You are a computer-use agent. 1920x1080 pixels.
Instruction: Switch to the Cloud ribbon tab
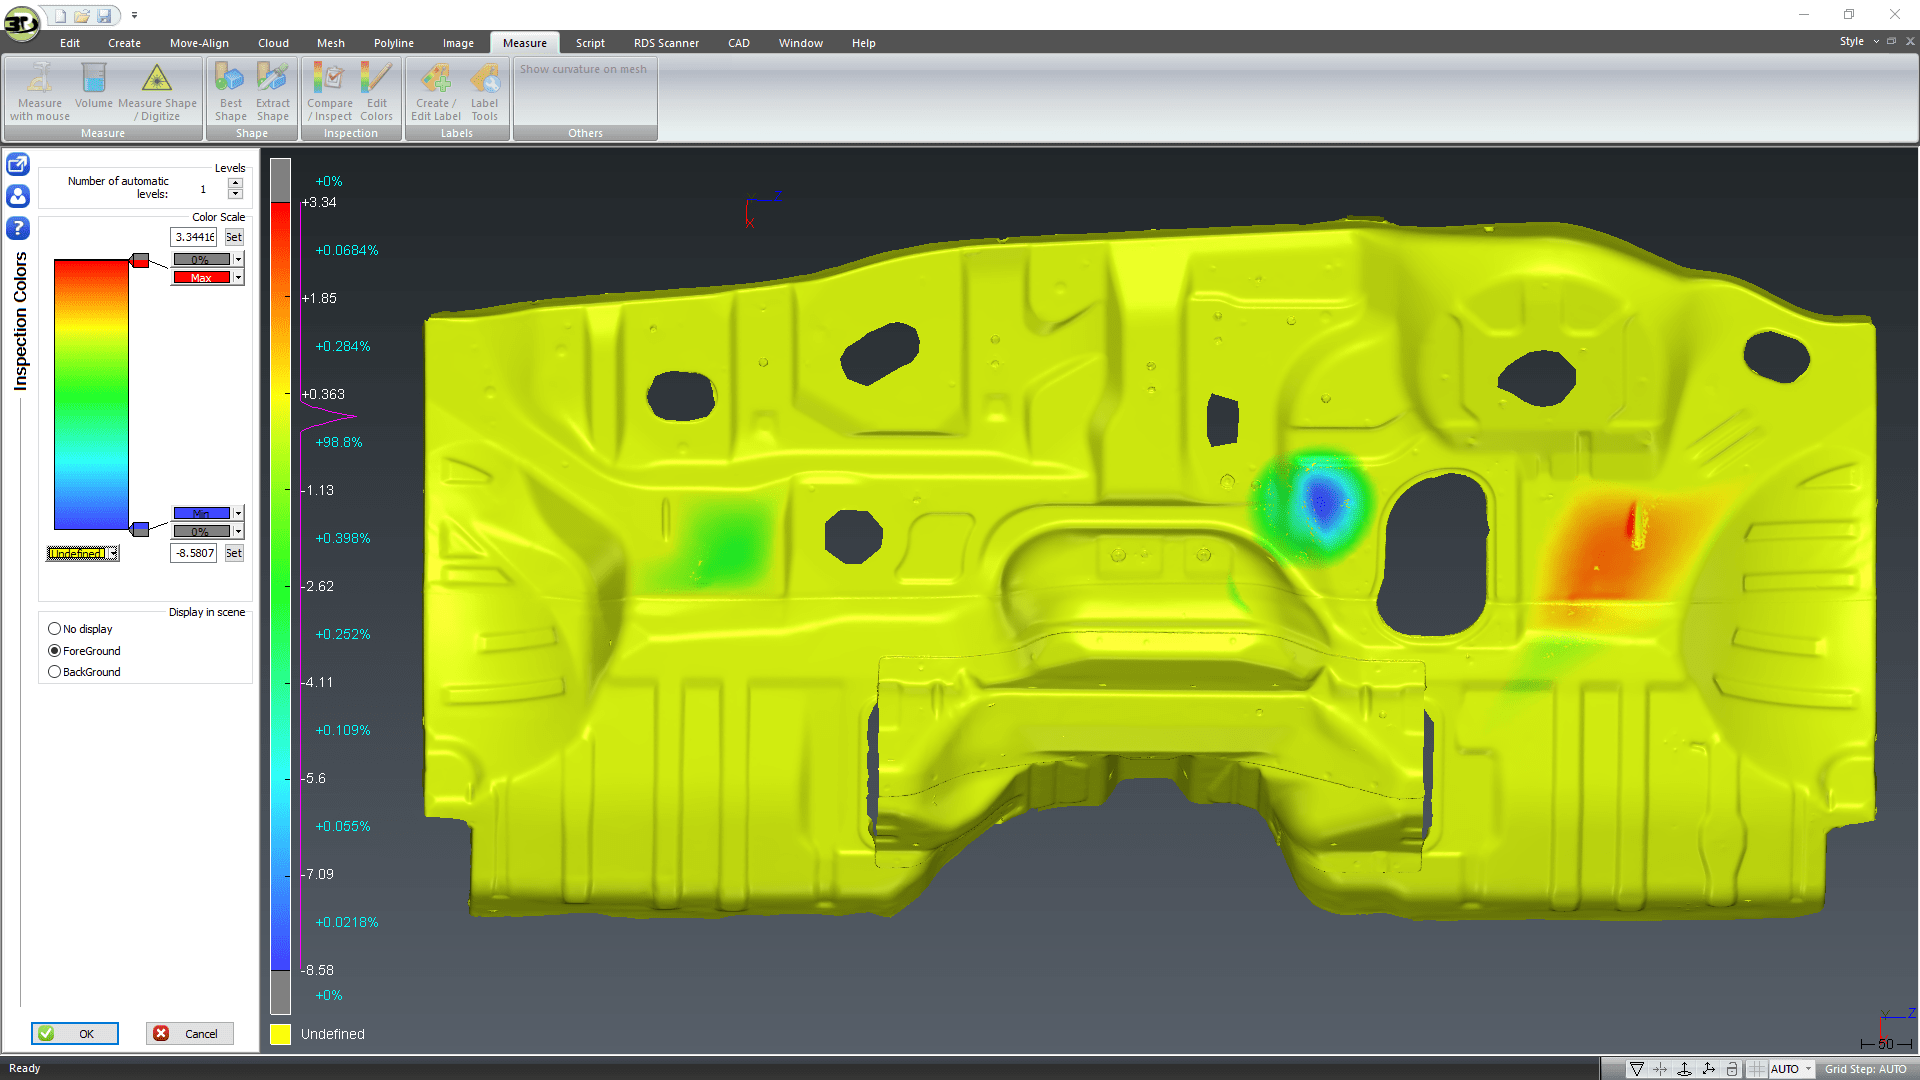click(273, 43)
